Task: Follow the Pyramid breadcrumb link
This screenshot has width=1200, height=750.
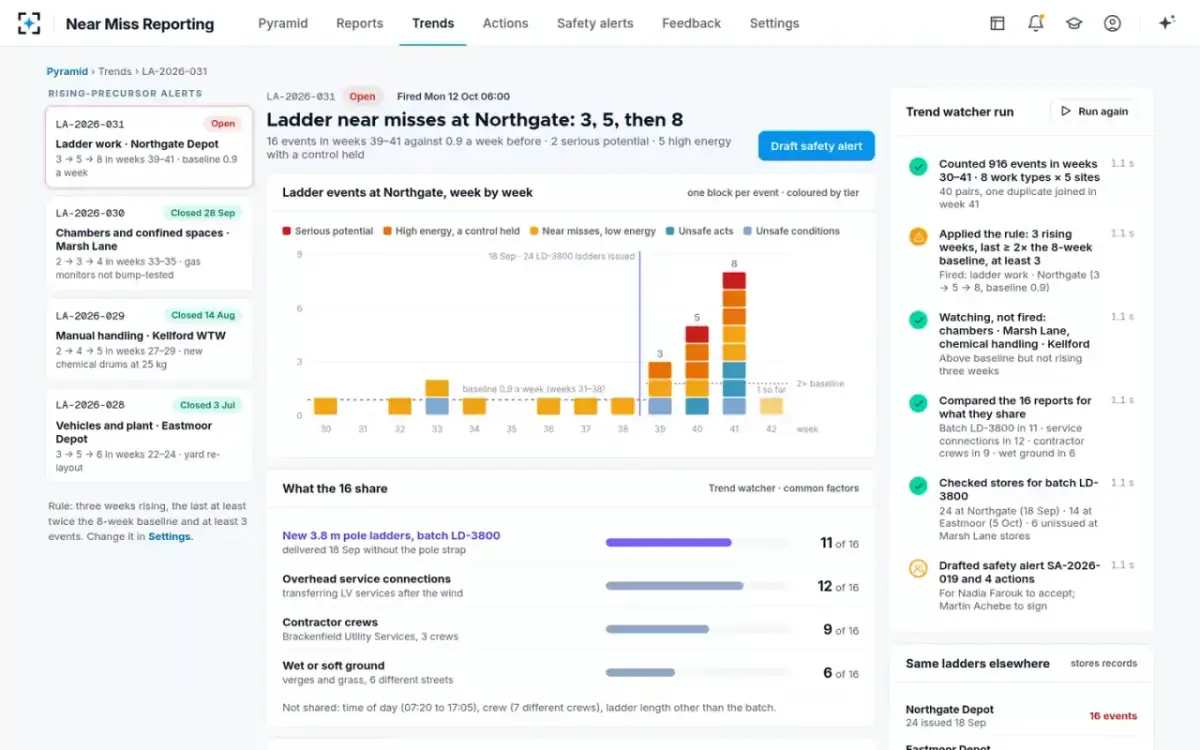Action: (x=67, y=72)
